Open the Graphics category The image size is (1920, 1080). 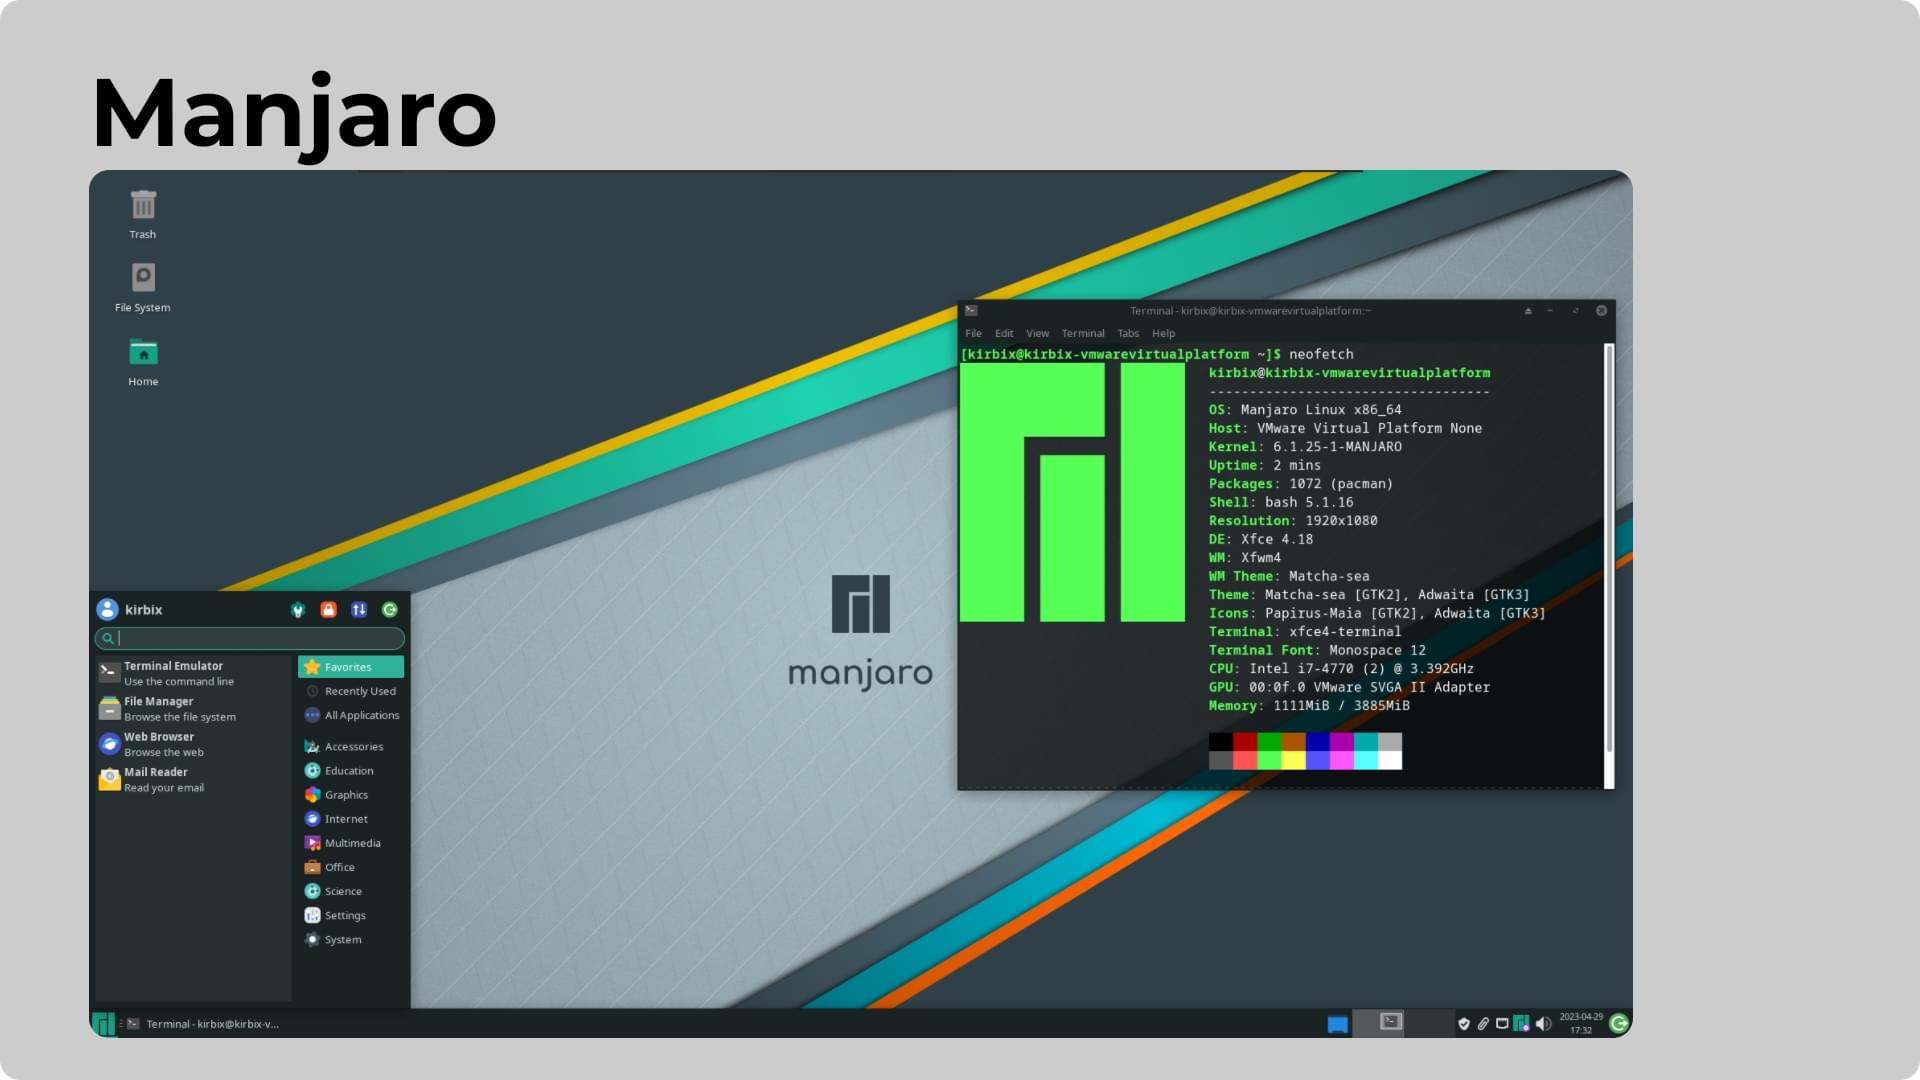point(351,795)
